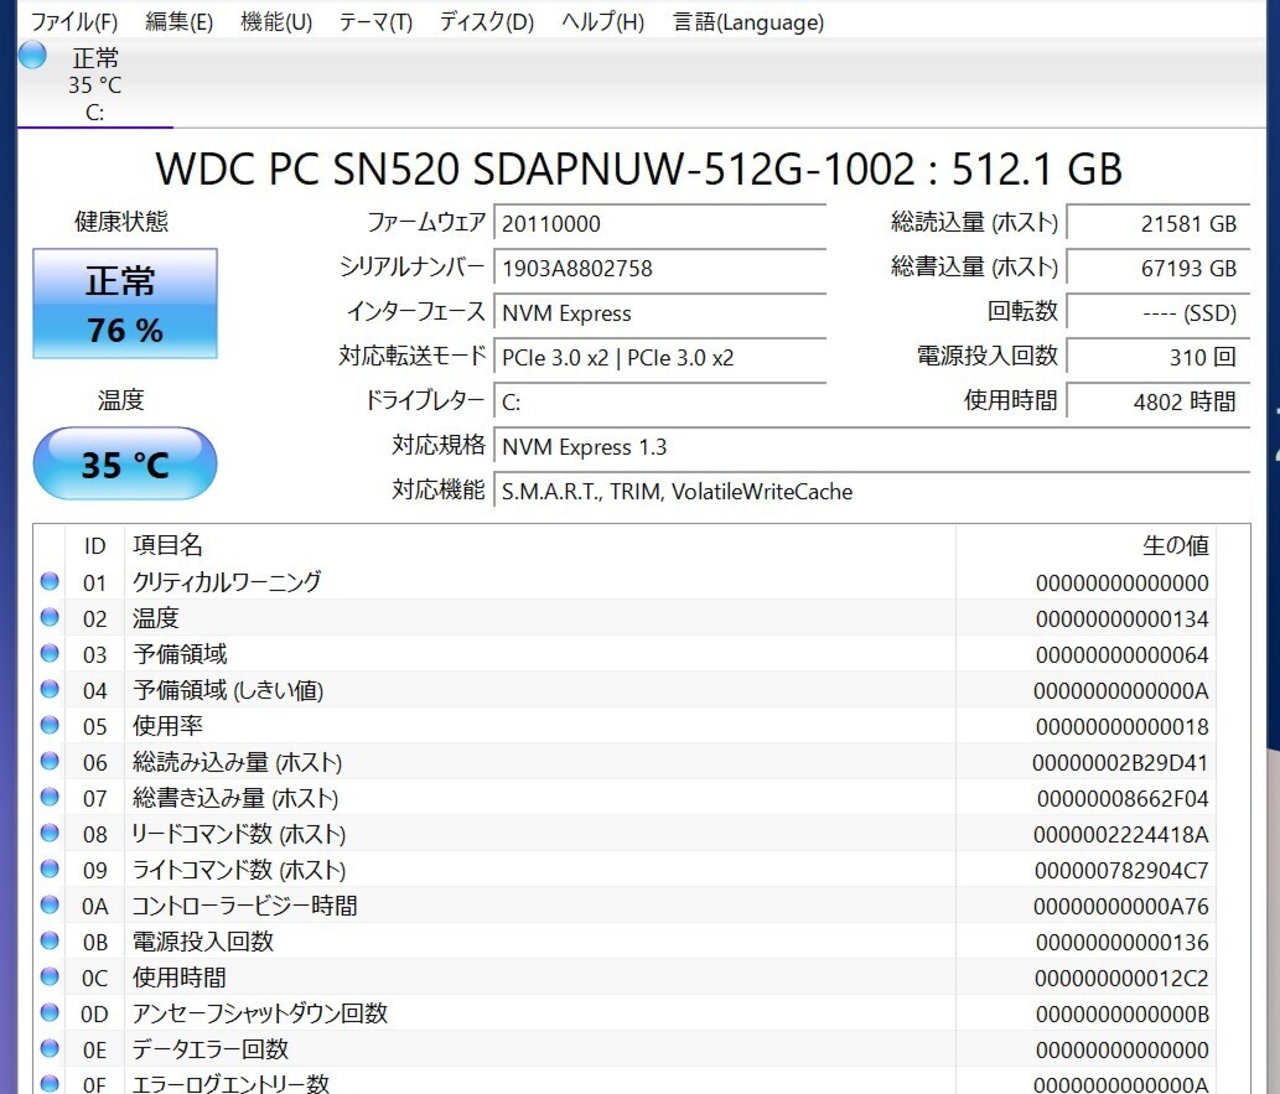
Task: Select the 温度 attribute name in the table
Action: (x=155, y=618)
